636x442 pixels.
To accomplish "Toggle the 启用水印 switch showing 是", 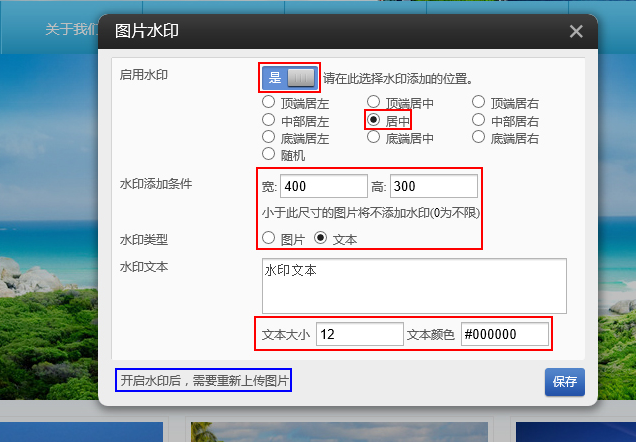I will (x=290, y=77).
